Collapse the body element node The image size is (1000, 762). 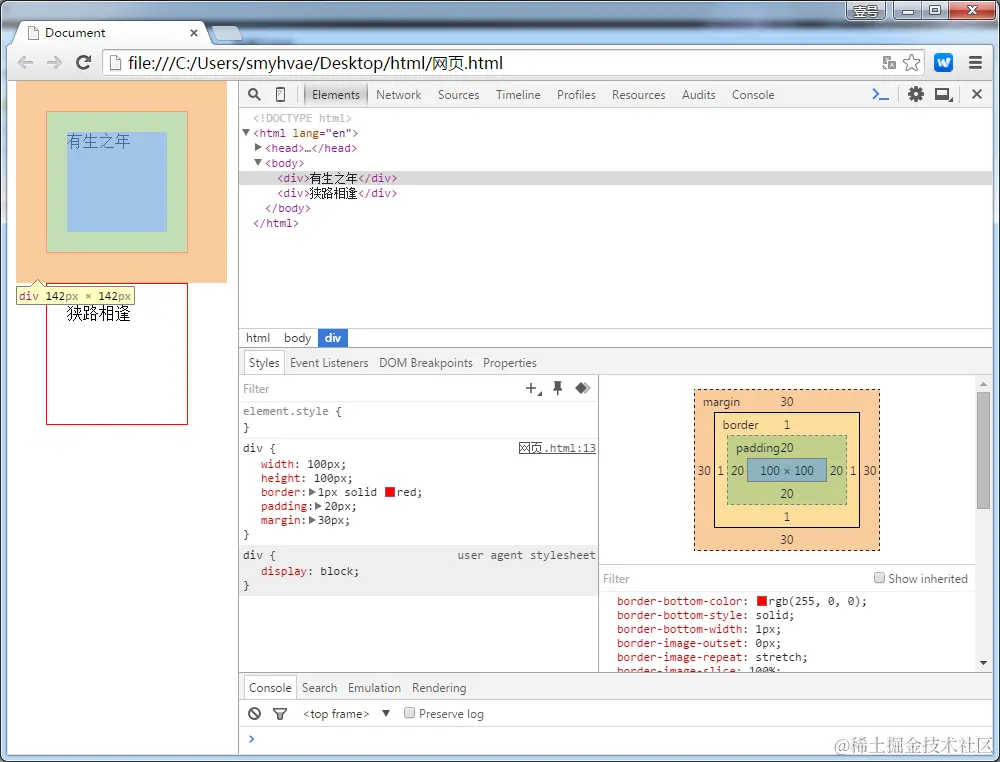(x=258, y=163)
